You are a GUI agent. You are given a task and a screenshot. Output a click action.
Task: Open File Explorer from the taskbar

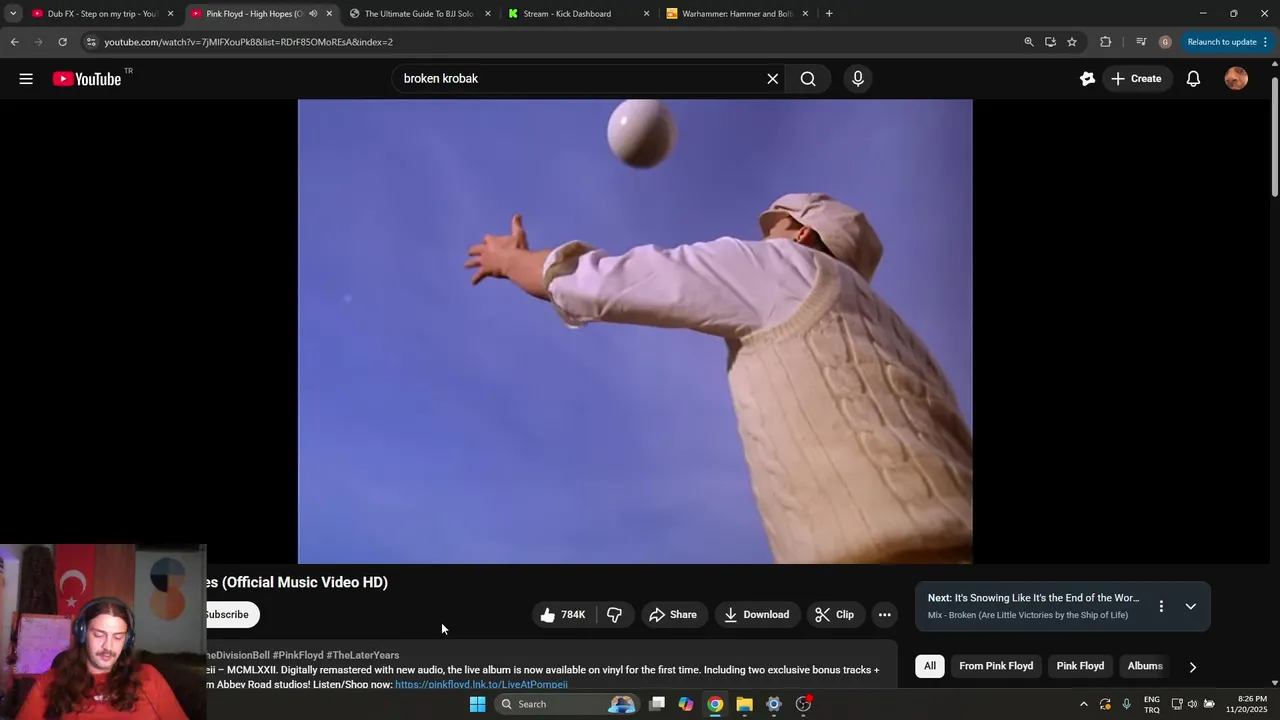tap(744, 704)
